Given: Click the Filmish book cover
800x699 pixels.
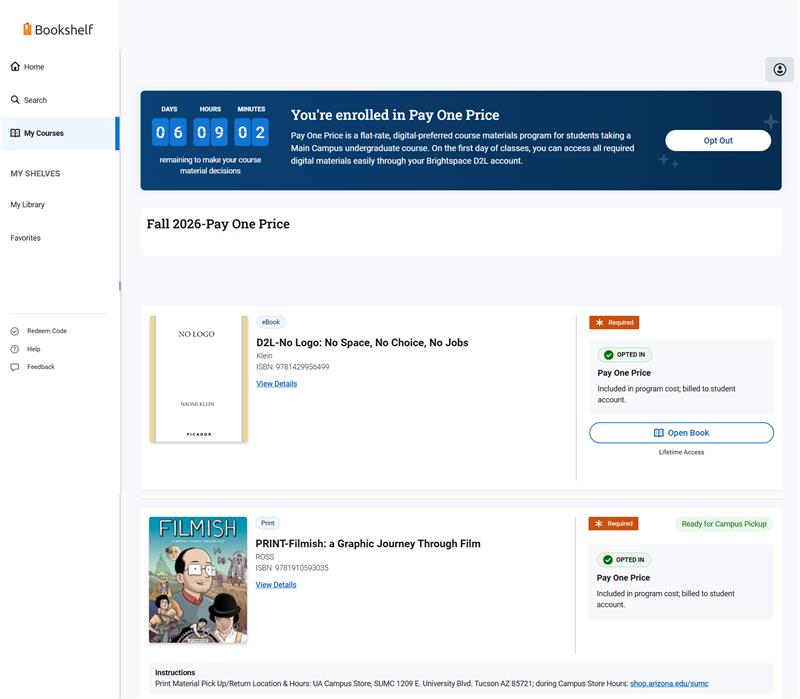Looking at the screenshot, I should coord(198,580).
